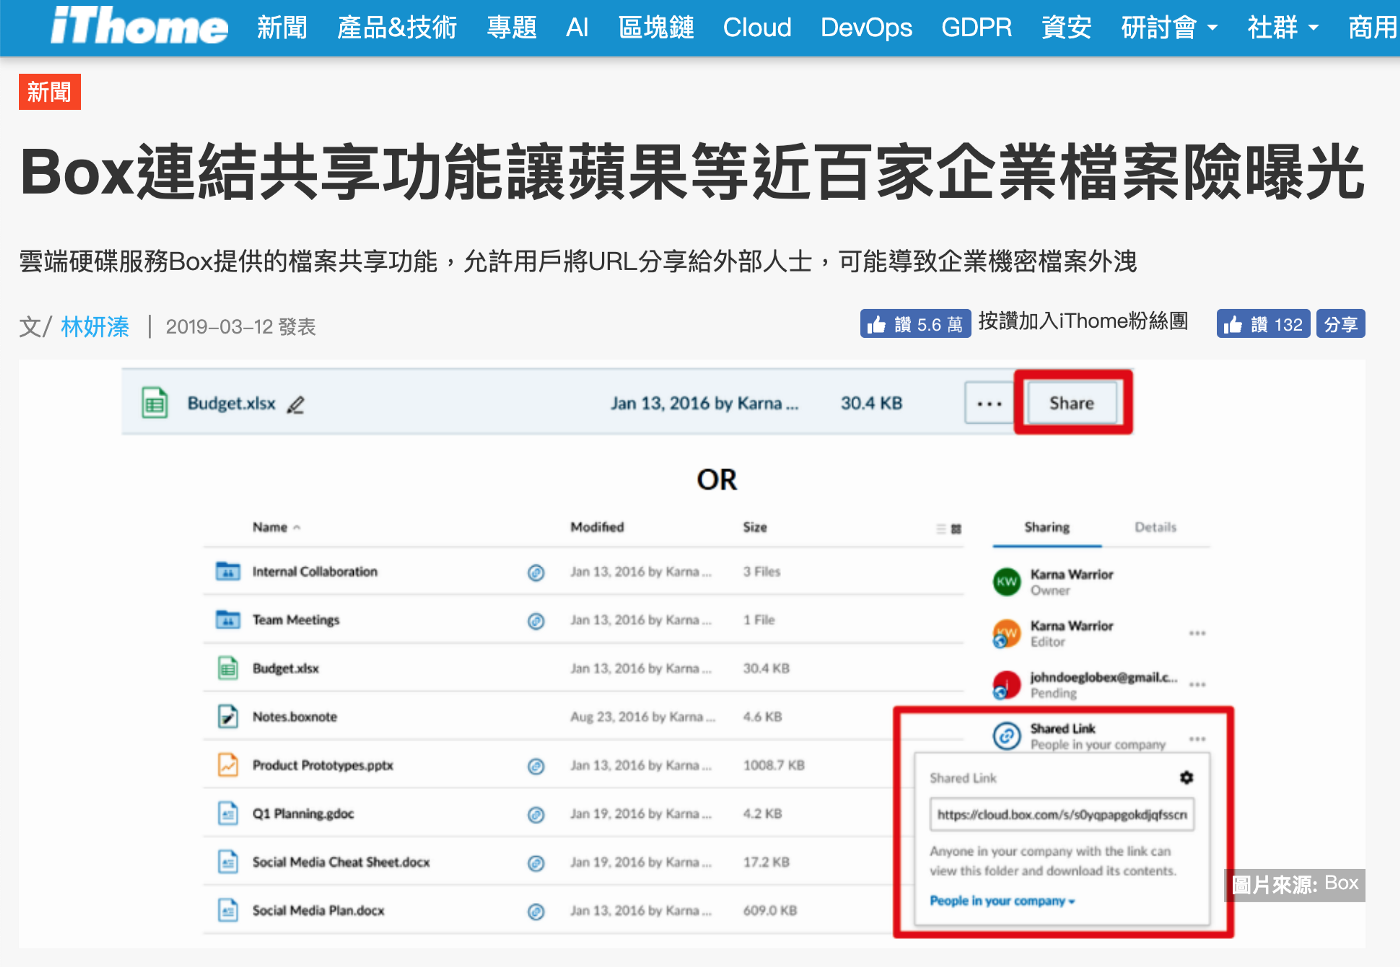Screen dimensions: 1400x967
Task: Click the Shared Link settings gear icon
Action: [1186, 777]
